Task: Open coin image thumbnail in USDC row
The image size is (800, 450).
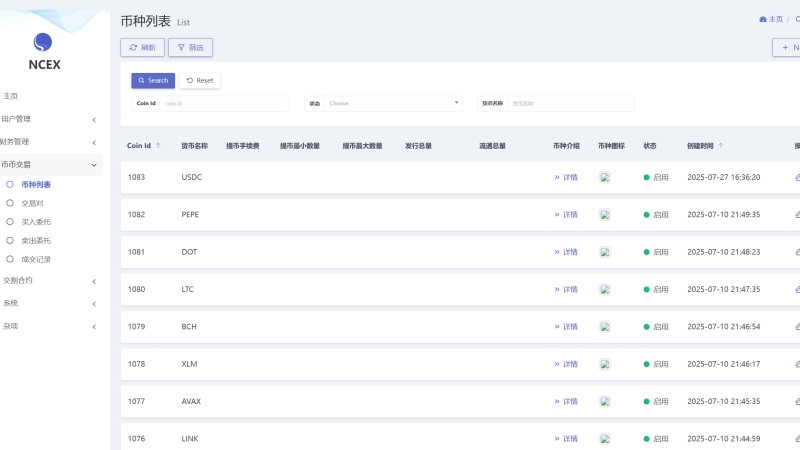Action: 605,178
